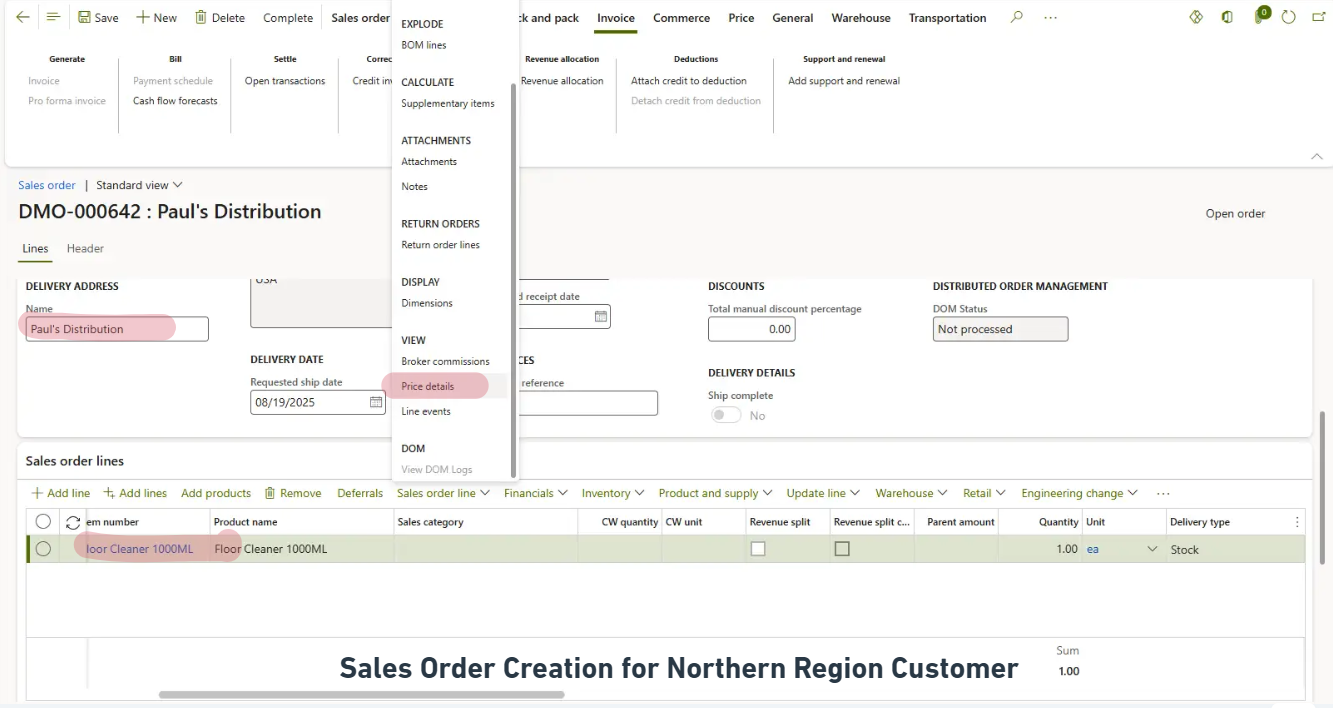The image size is (1333, 708).
Task: Expand the Financials dropdown
Action: [535, 493]
